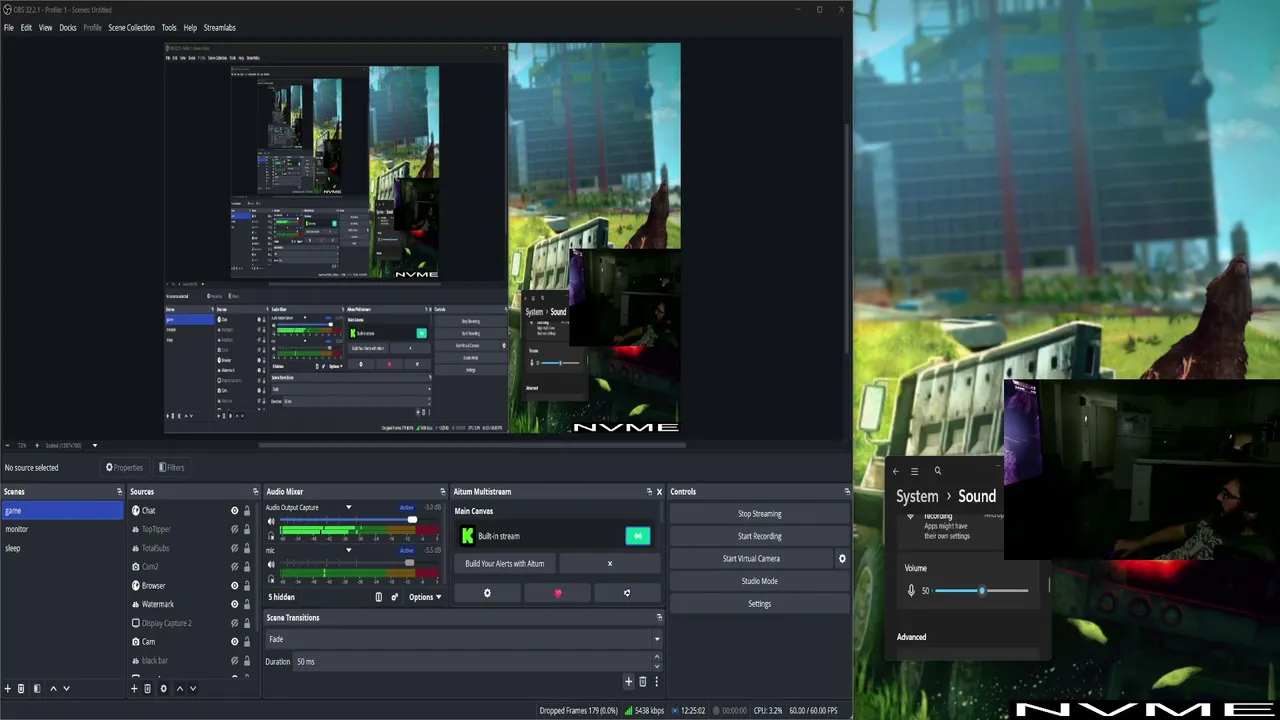Open virtual camera settings gear

[x=842, y=559]
